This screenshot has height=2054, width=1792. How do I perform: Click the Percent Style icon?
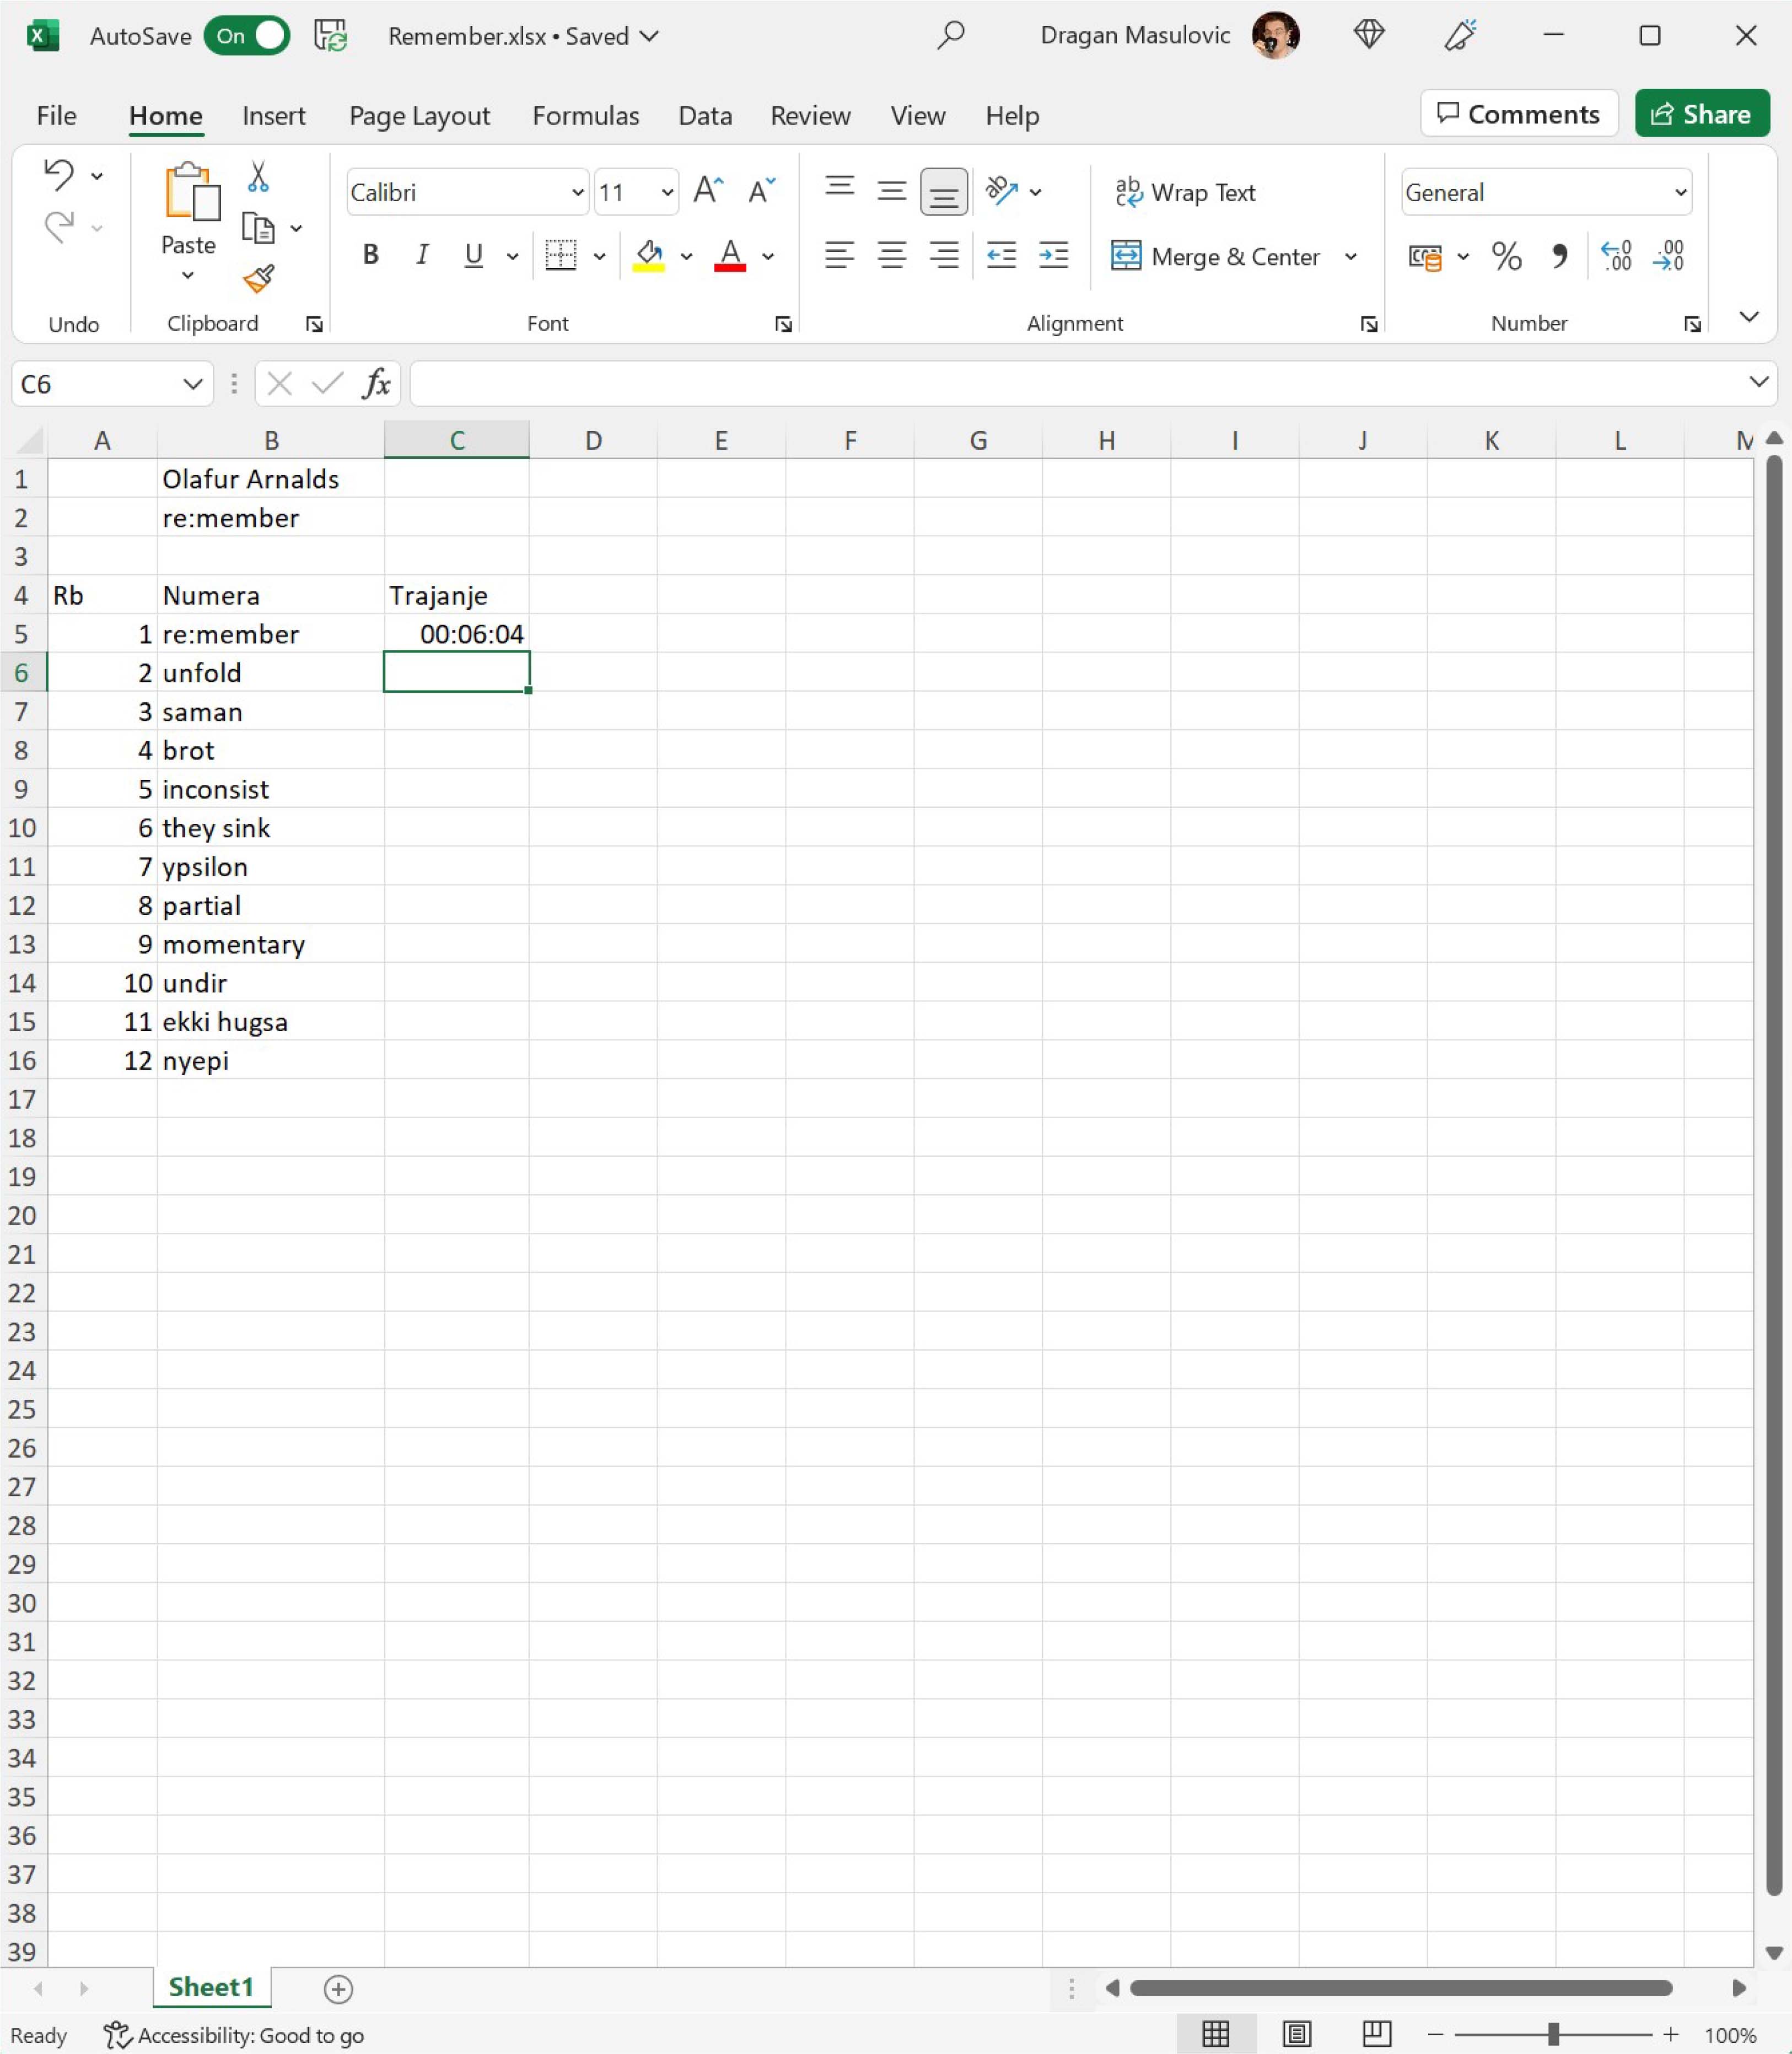[1506, 257]
